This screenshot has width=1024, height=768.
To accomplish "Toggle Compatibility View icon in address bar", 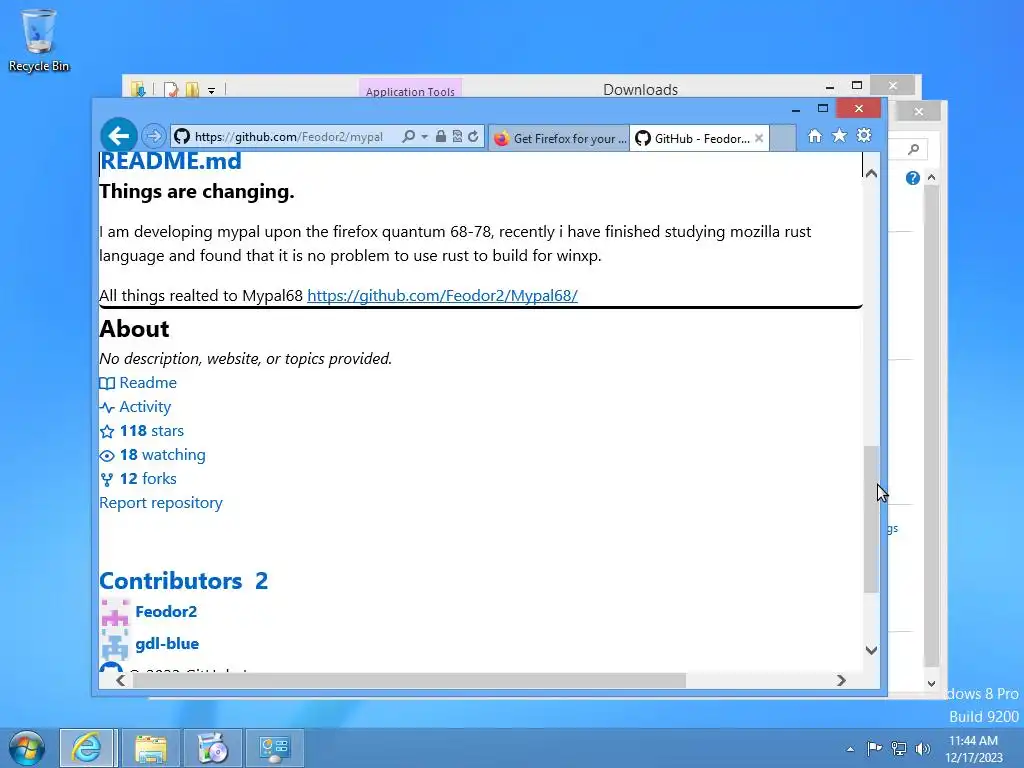I will click(x=457, y=136).
